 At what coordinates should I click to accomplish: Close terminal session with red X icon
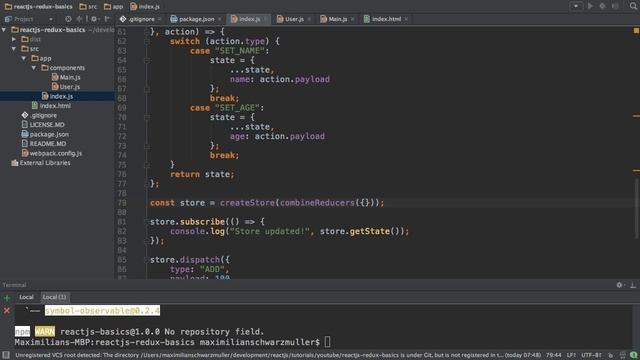click(x=7, y=311)
